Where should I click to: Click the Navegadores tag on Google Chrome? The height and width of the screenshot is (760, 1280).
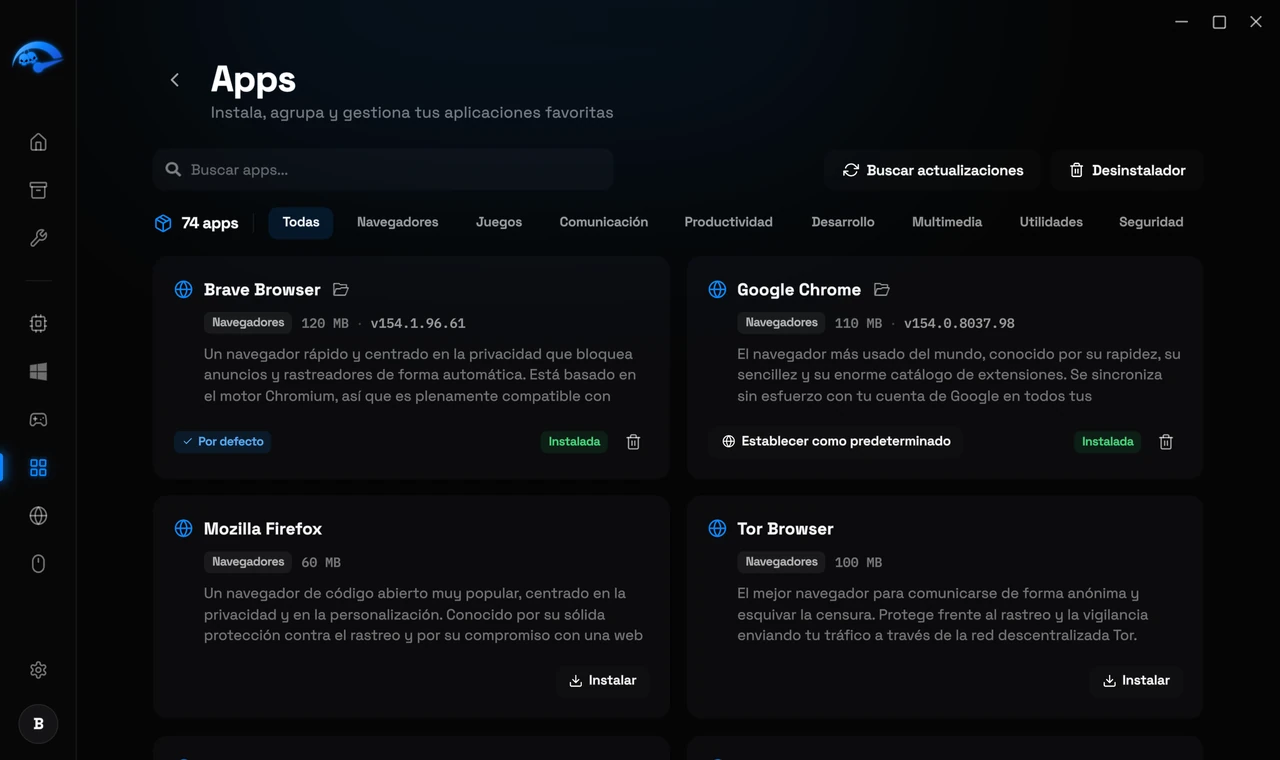782,323
